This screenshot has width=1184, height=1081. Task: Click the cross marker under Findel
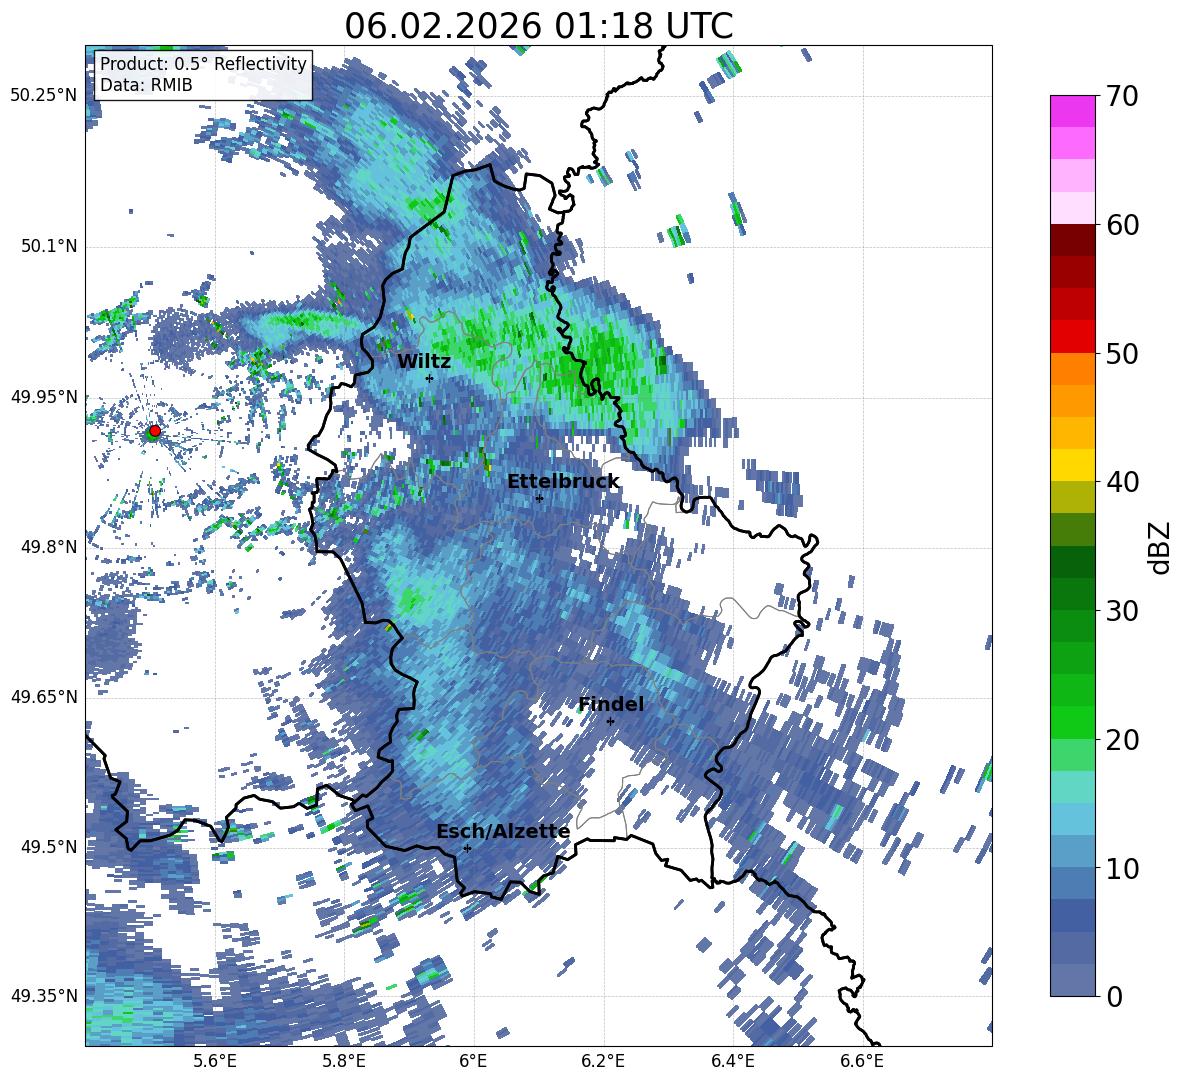point(610,722)
